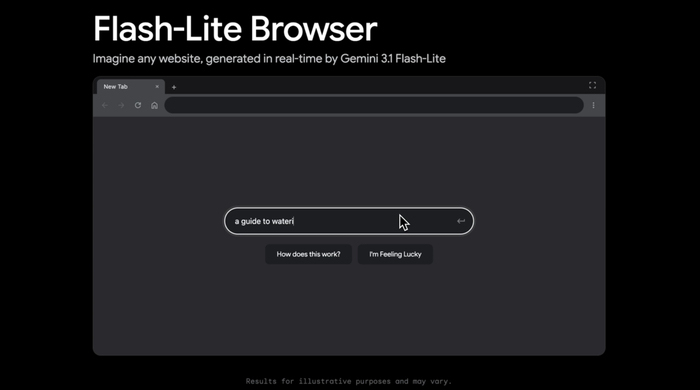
Task: Click the 'Imagine any website' subtitle text
Action: click(269, 58)
